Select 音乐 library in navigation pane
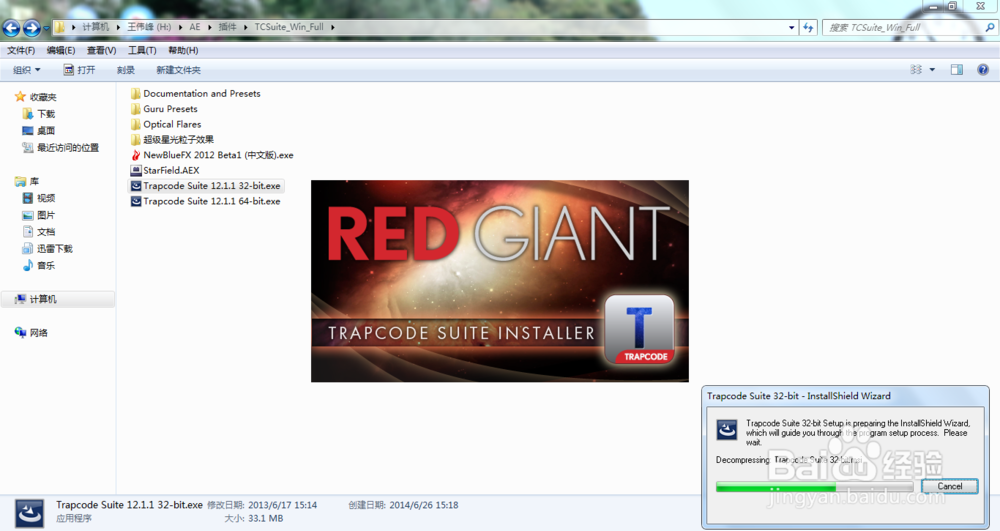1000x531 pixels. tap(46, 266)
